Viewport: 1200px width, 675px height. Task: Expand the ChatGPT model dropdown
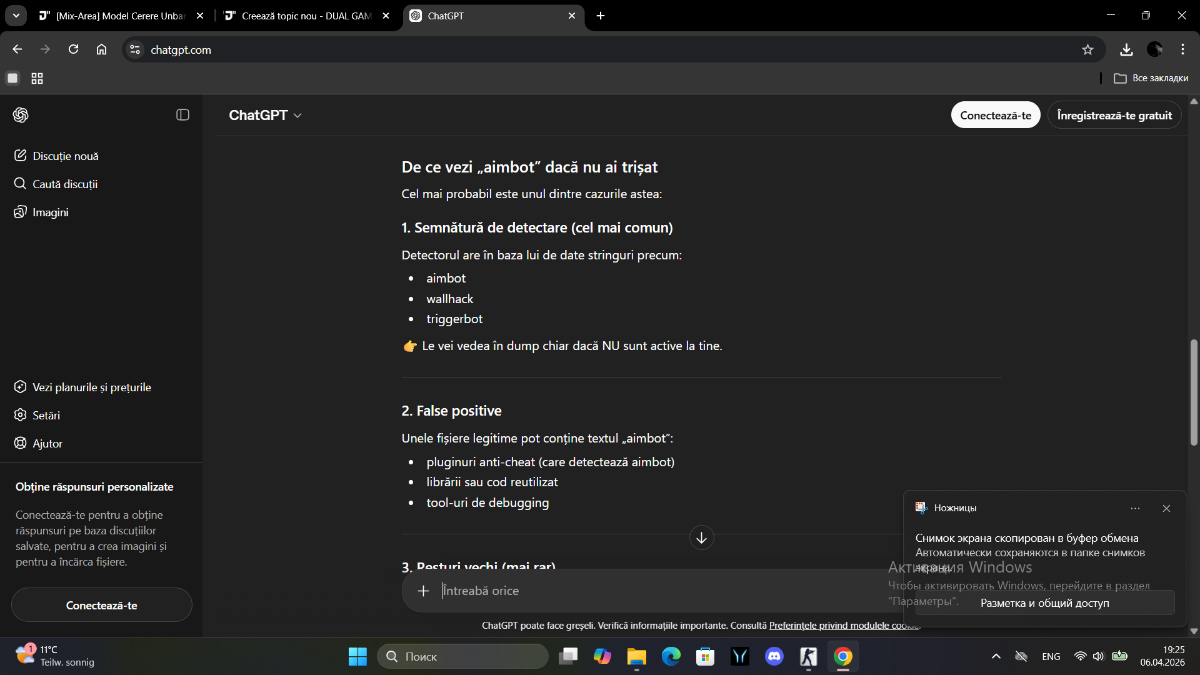coord(265,115)
